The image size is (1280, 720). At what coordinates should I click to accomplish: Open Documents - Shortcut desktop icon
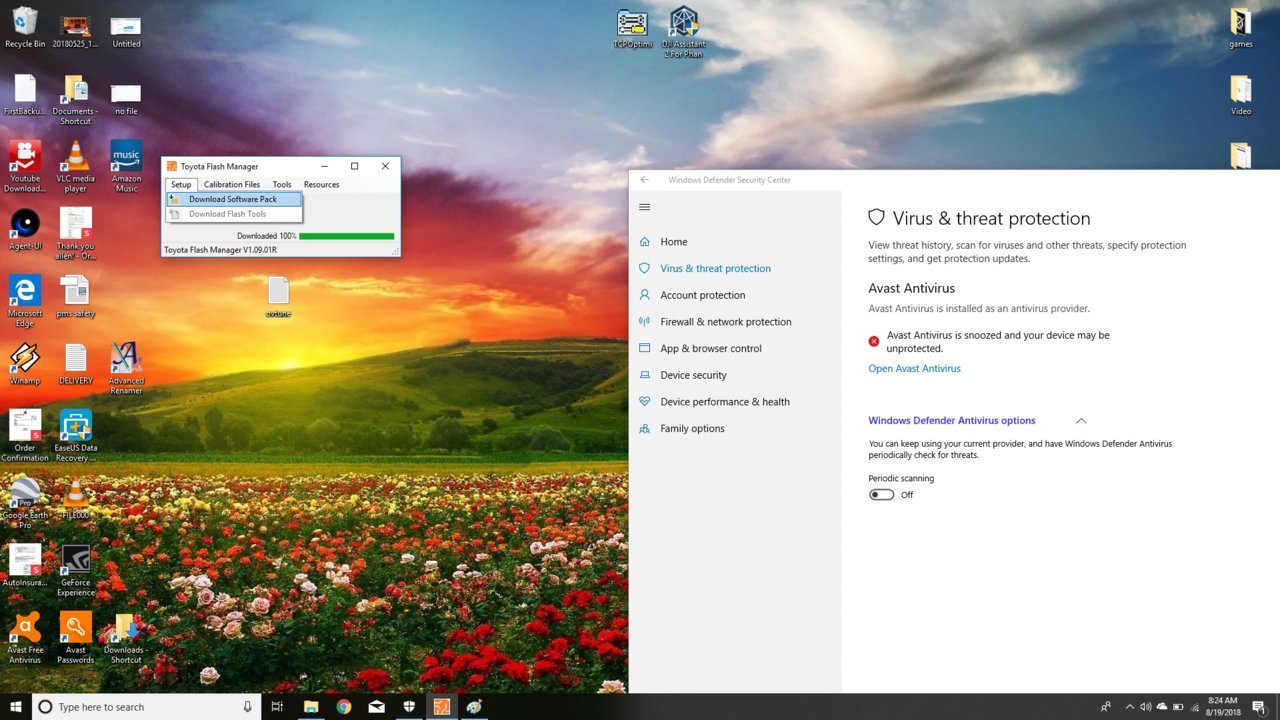(x=76, y=99)
